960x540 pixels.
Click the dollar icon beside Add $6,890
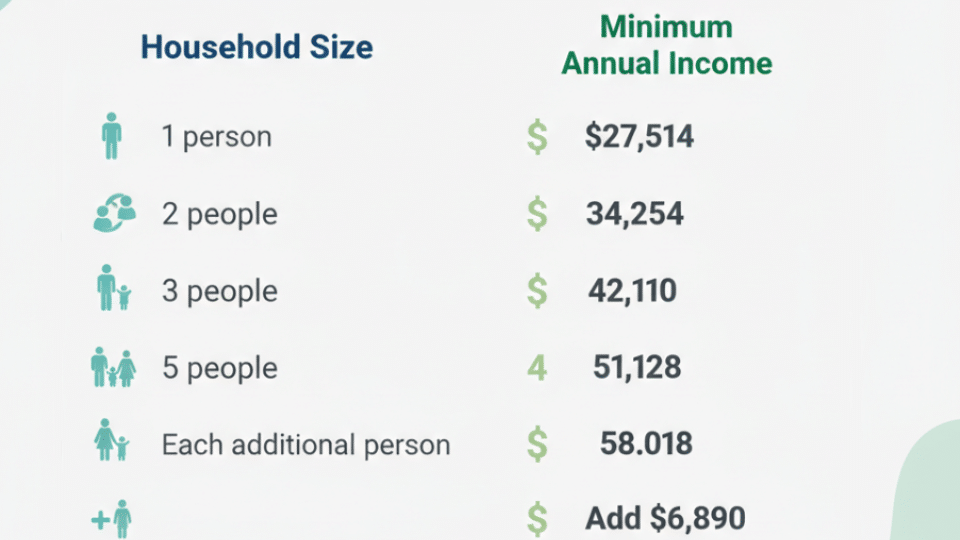tap(537, 519)
